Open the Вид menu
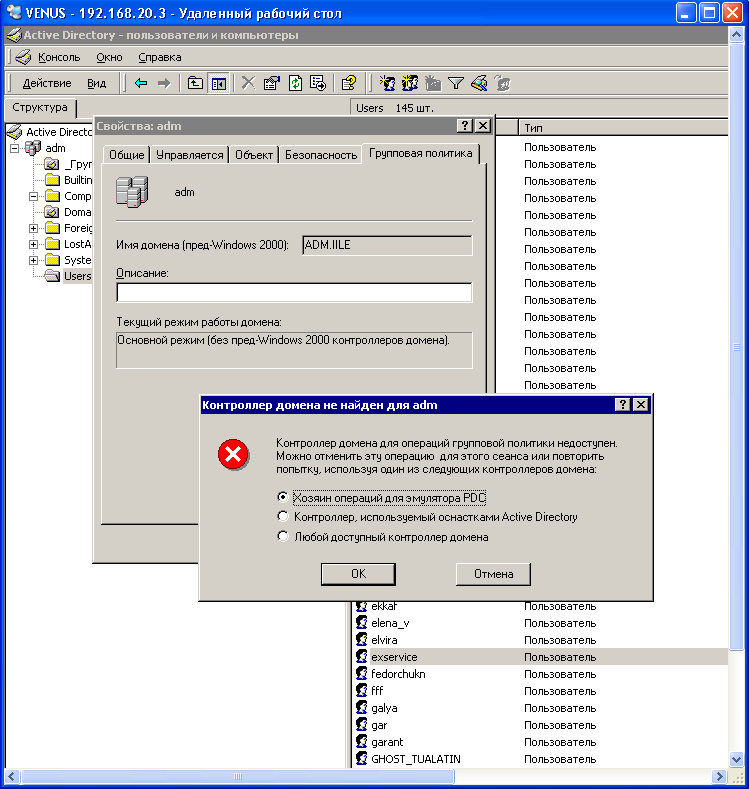The image size is (749, 789). click(x=96, y=83)
